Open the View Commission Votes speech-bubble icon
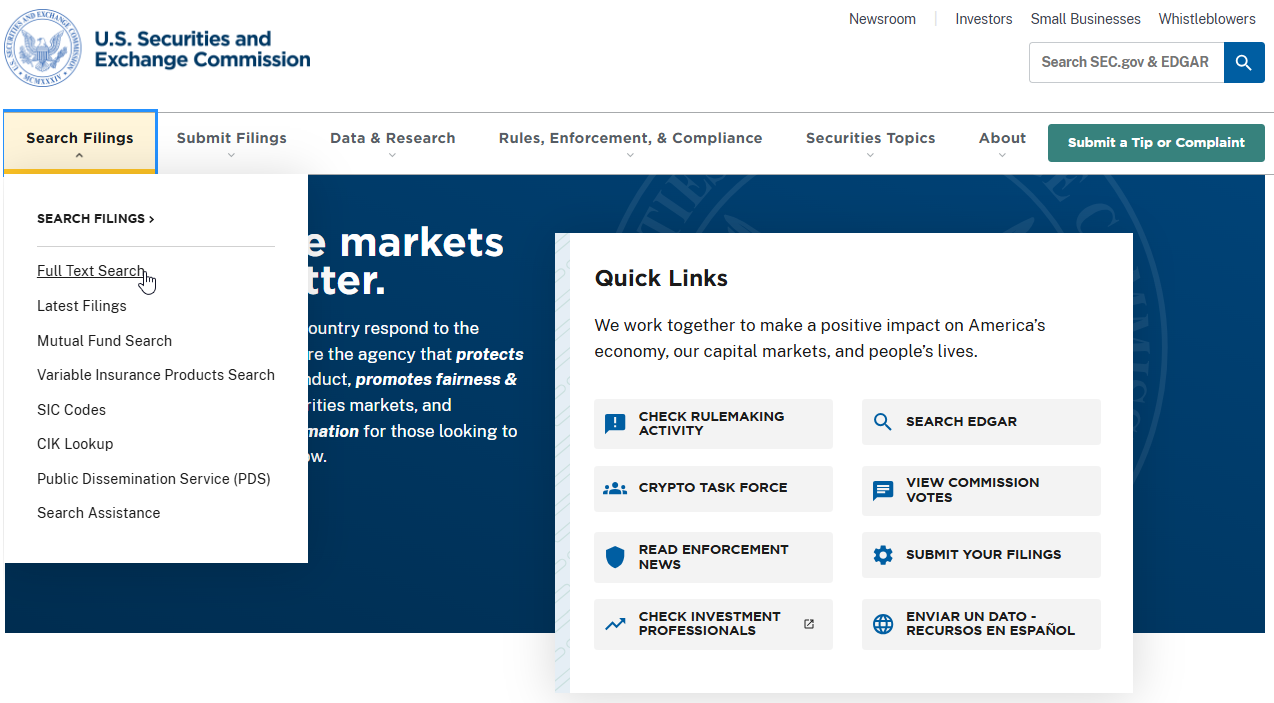1274x703 pixels. coord(882,490)
